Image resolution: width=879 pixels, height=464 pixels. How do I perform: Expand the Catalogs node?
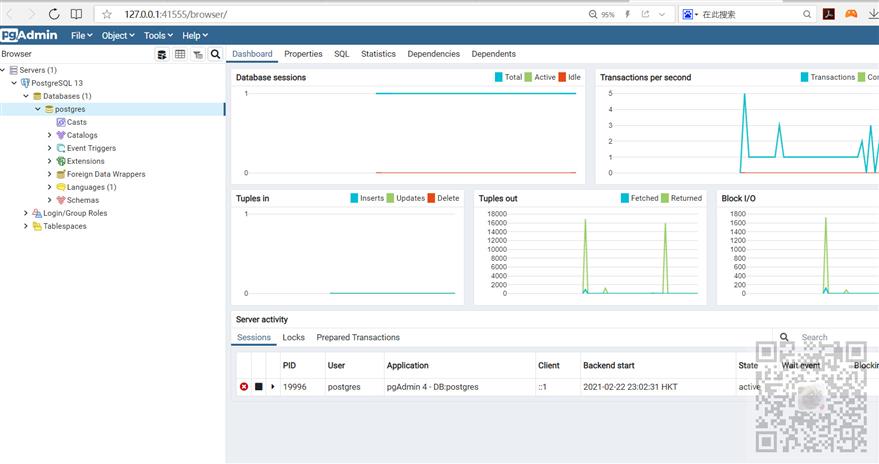point(49,135)
